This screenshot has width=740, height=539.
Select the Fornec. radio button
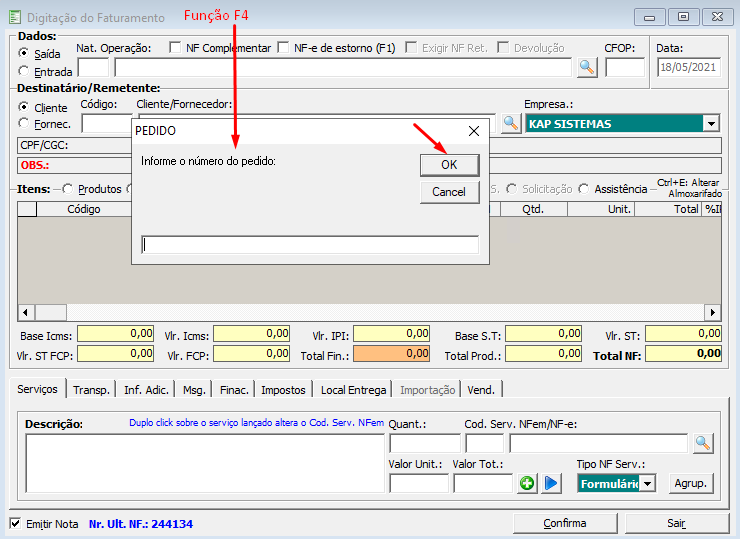point(23,123)
